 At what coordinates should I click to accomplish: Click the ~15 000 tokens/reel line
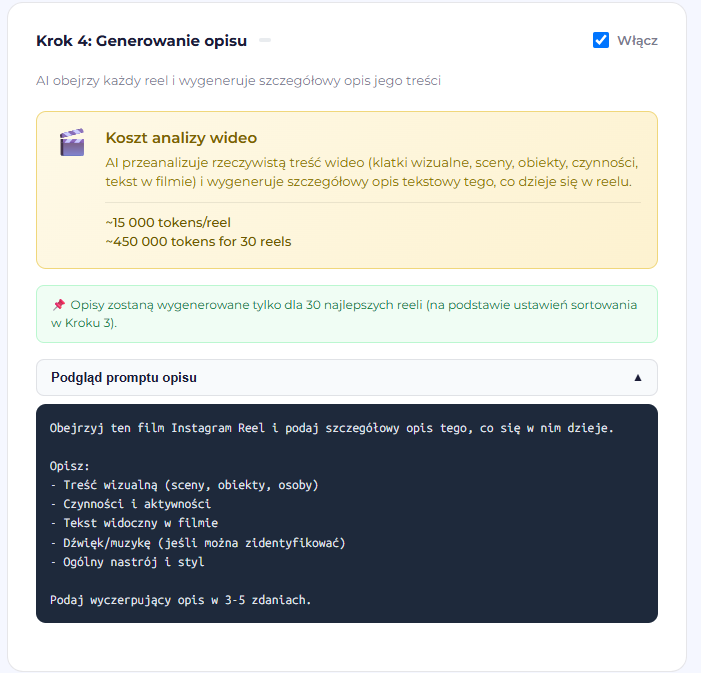pos(168,222)
